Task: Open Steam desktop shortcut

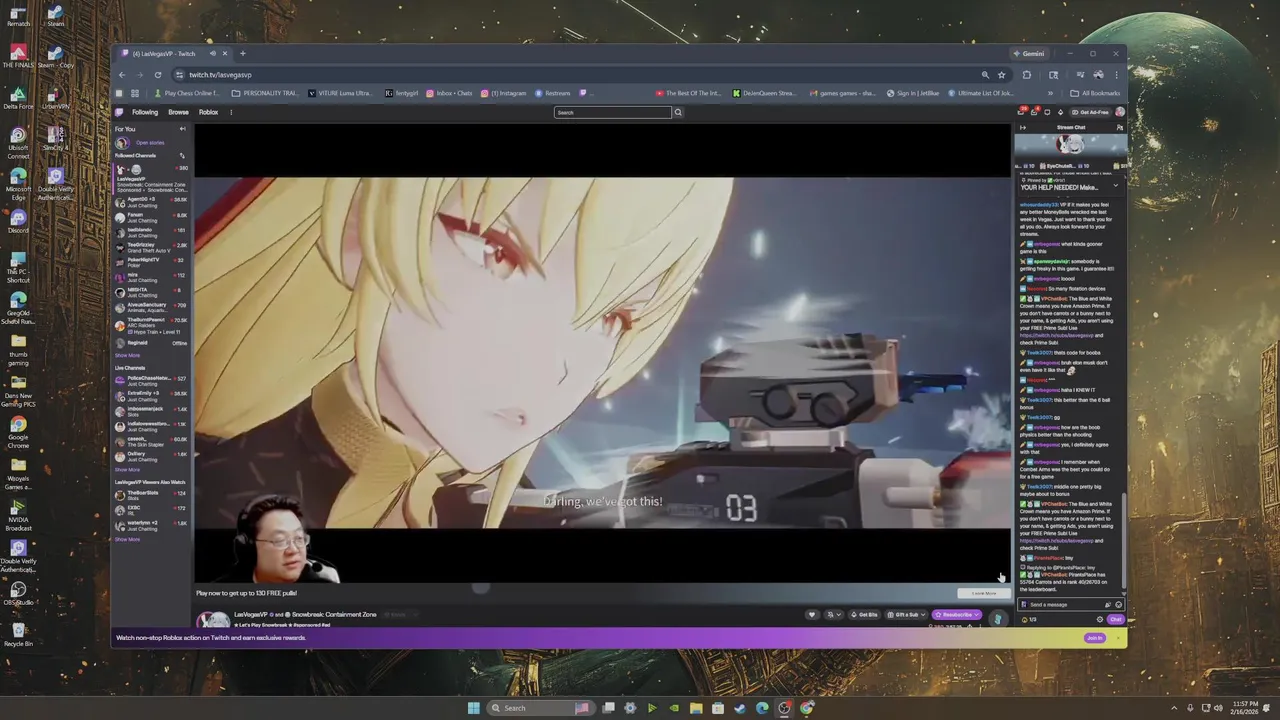Action: coord(55,17)
